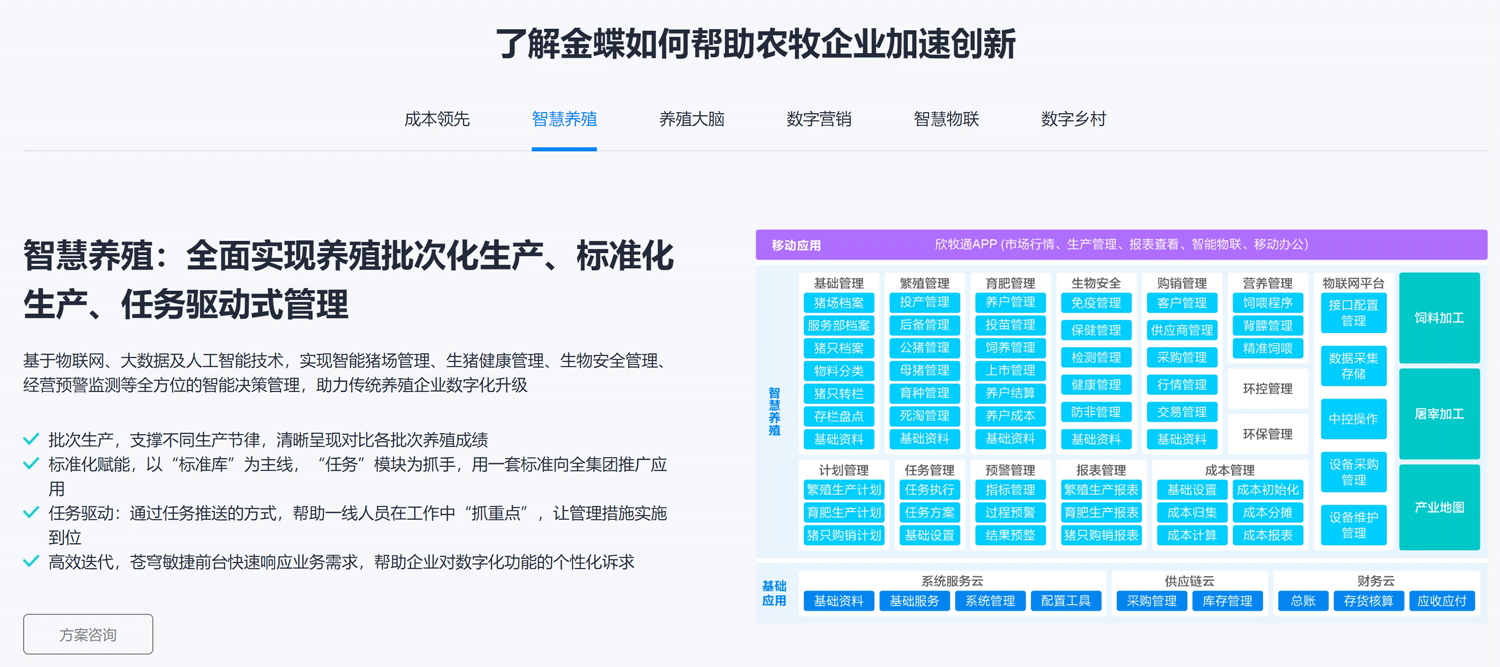
Task: Click the 总账 box under 财务云
Action: [1302, 601]
